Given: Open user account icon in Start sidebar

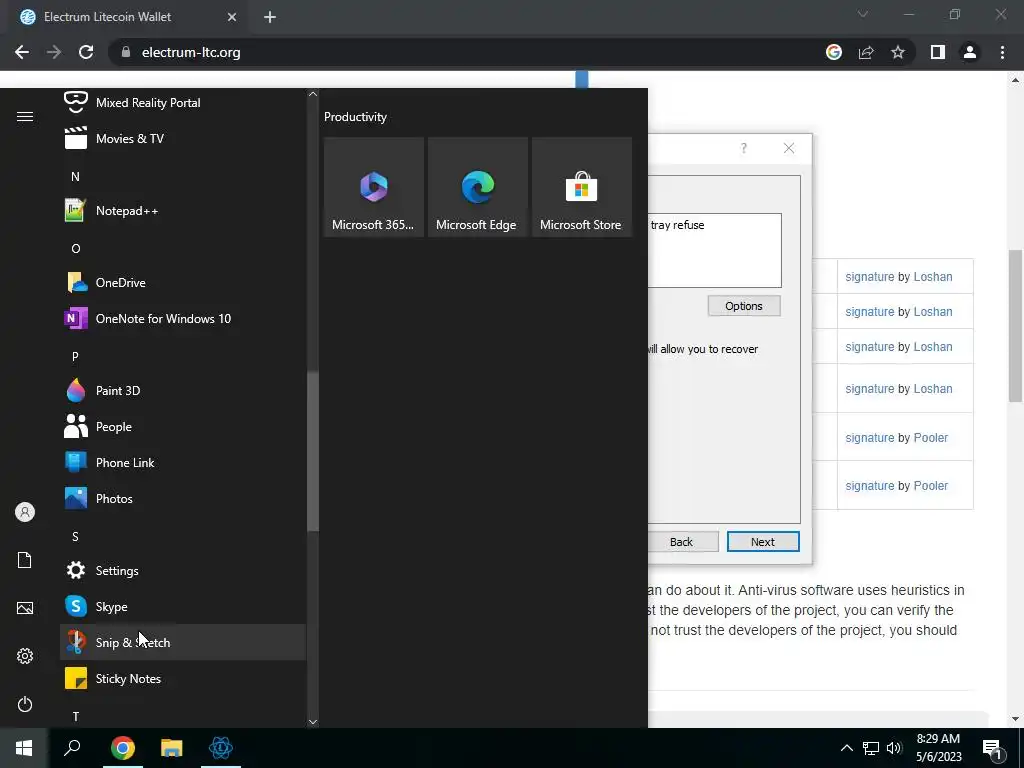Looking at the screenshot, I should tap(25, 512).
